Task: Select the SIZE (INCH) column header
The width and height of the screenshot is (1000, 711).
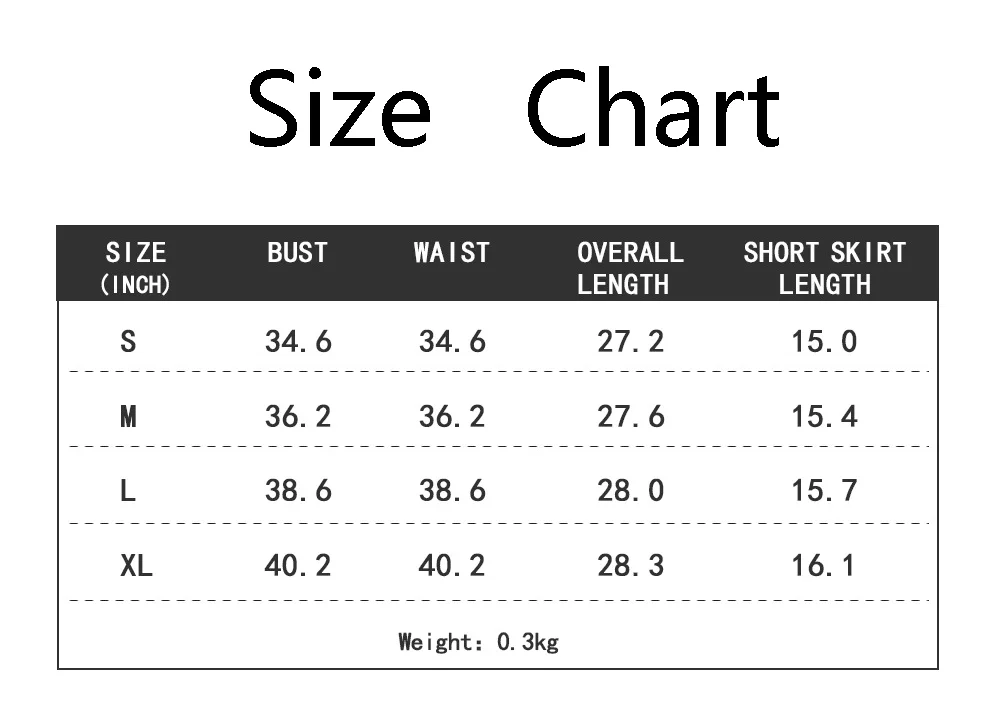Action: [136, 268]
